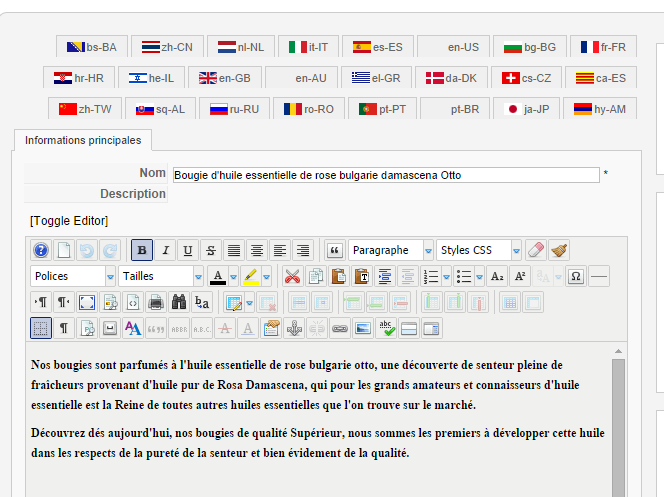Screen dimensions: 664x497
Task: Paste from the clipboard icon
Action: tap(338, 276)
